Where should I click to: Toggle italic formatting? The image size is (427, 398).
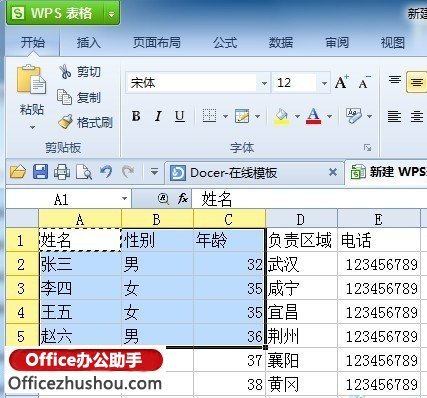[x=158, y=116]
